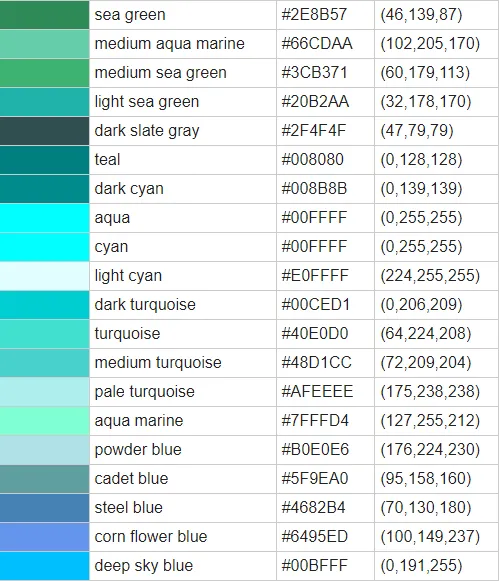This screenshot has width=499, height=581.
Task: Select the hex code #5F9EA0
Action: (315, 479)
